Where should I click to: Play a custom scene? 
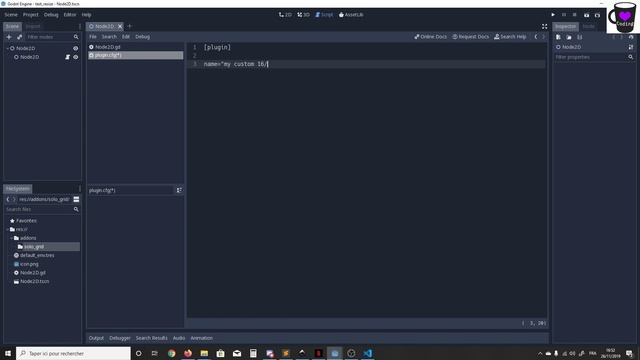pyautogui.click(x=597, y=15)
